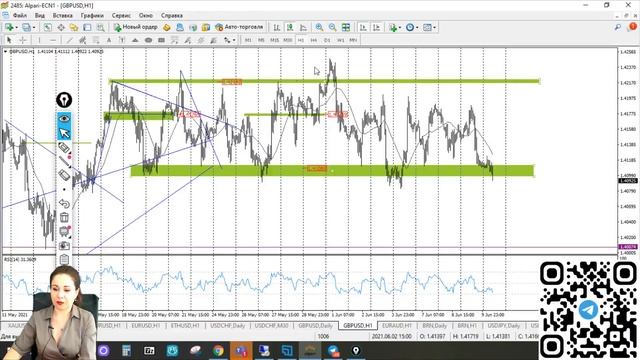640x360 pixels.
Task: Select the Text tool marked A
Action: (109, 40)
